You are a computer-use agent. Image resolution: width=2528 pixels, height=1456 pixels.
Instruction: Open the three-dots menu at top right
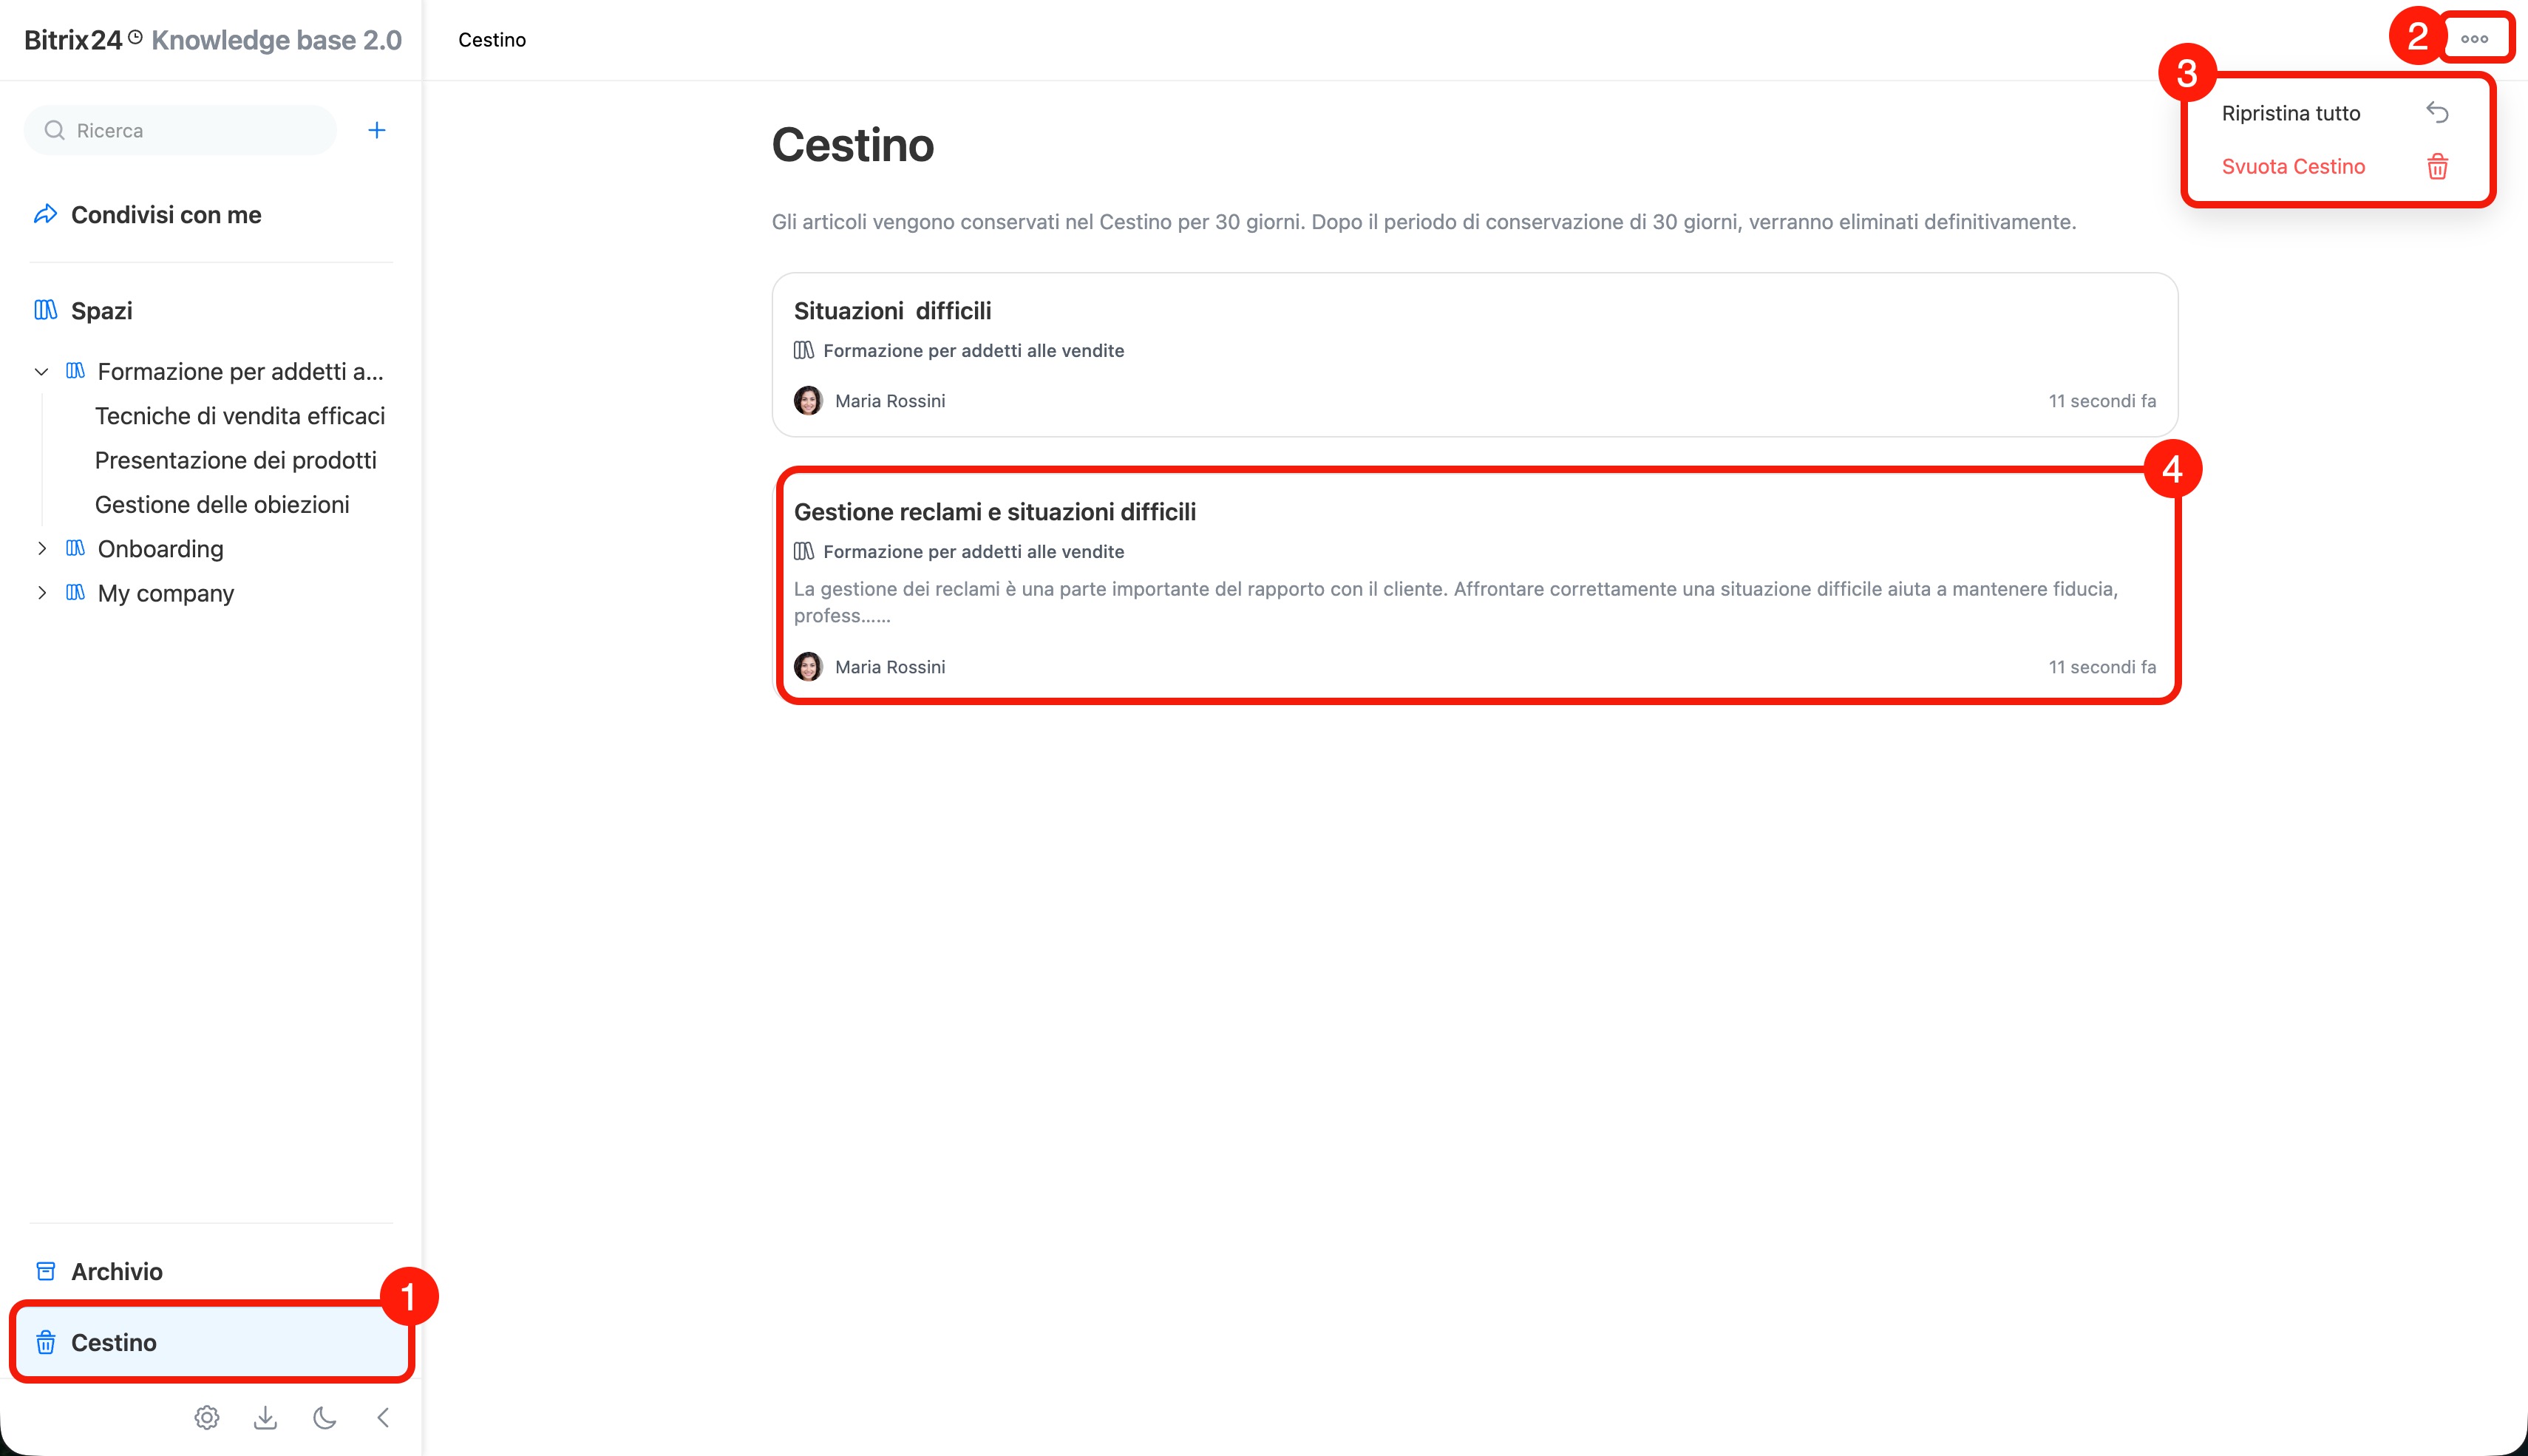2474,39
